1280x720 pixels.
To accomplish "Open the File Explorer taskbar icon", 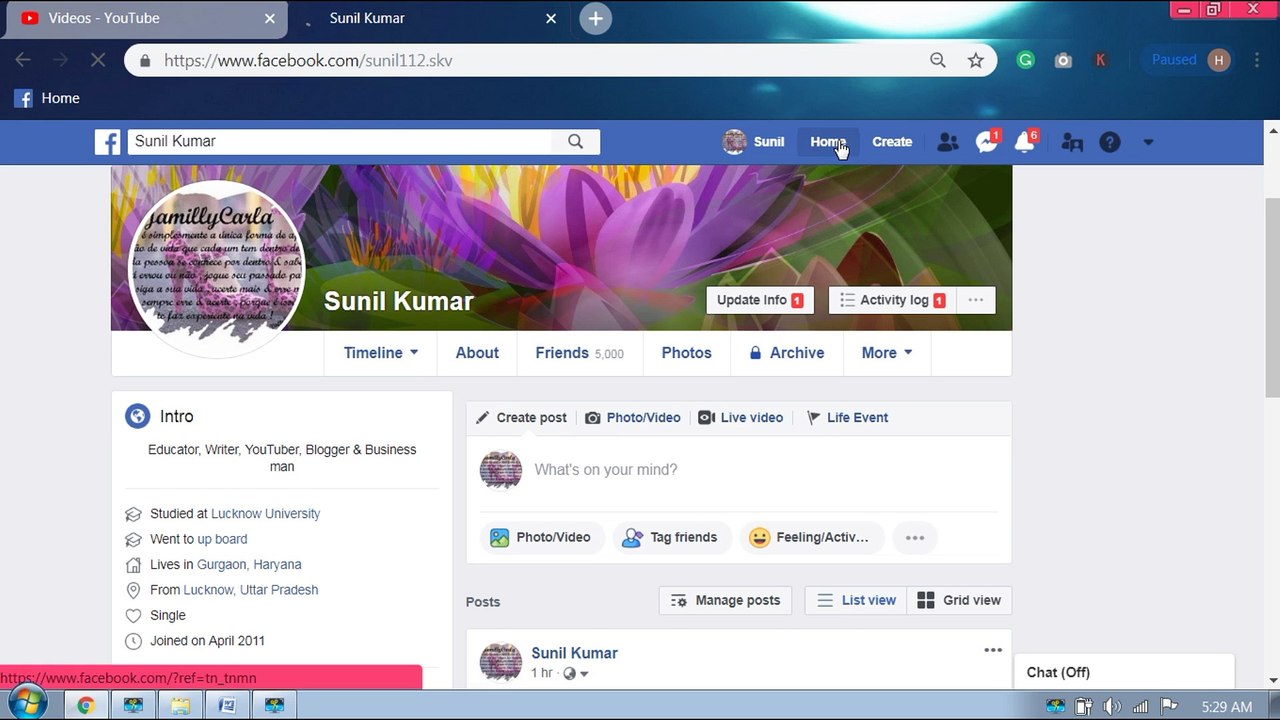I will [180, 706].
